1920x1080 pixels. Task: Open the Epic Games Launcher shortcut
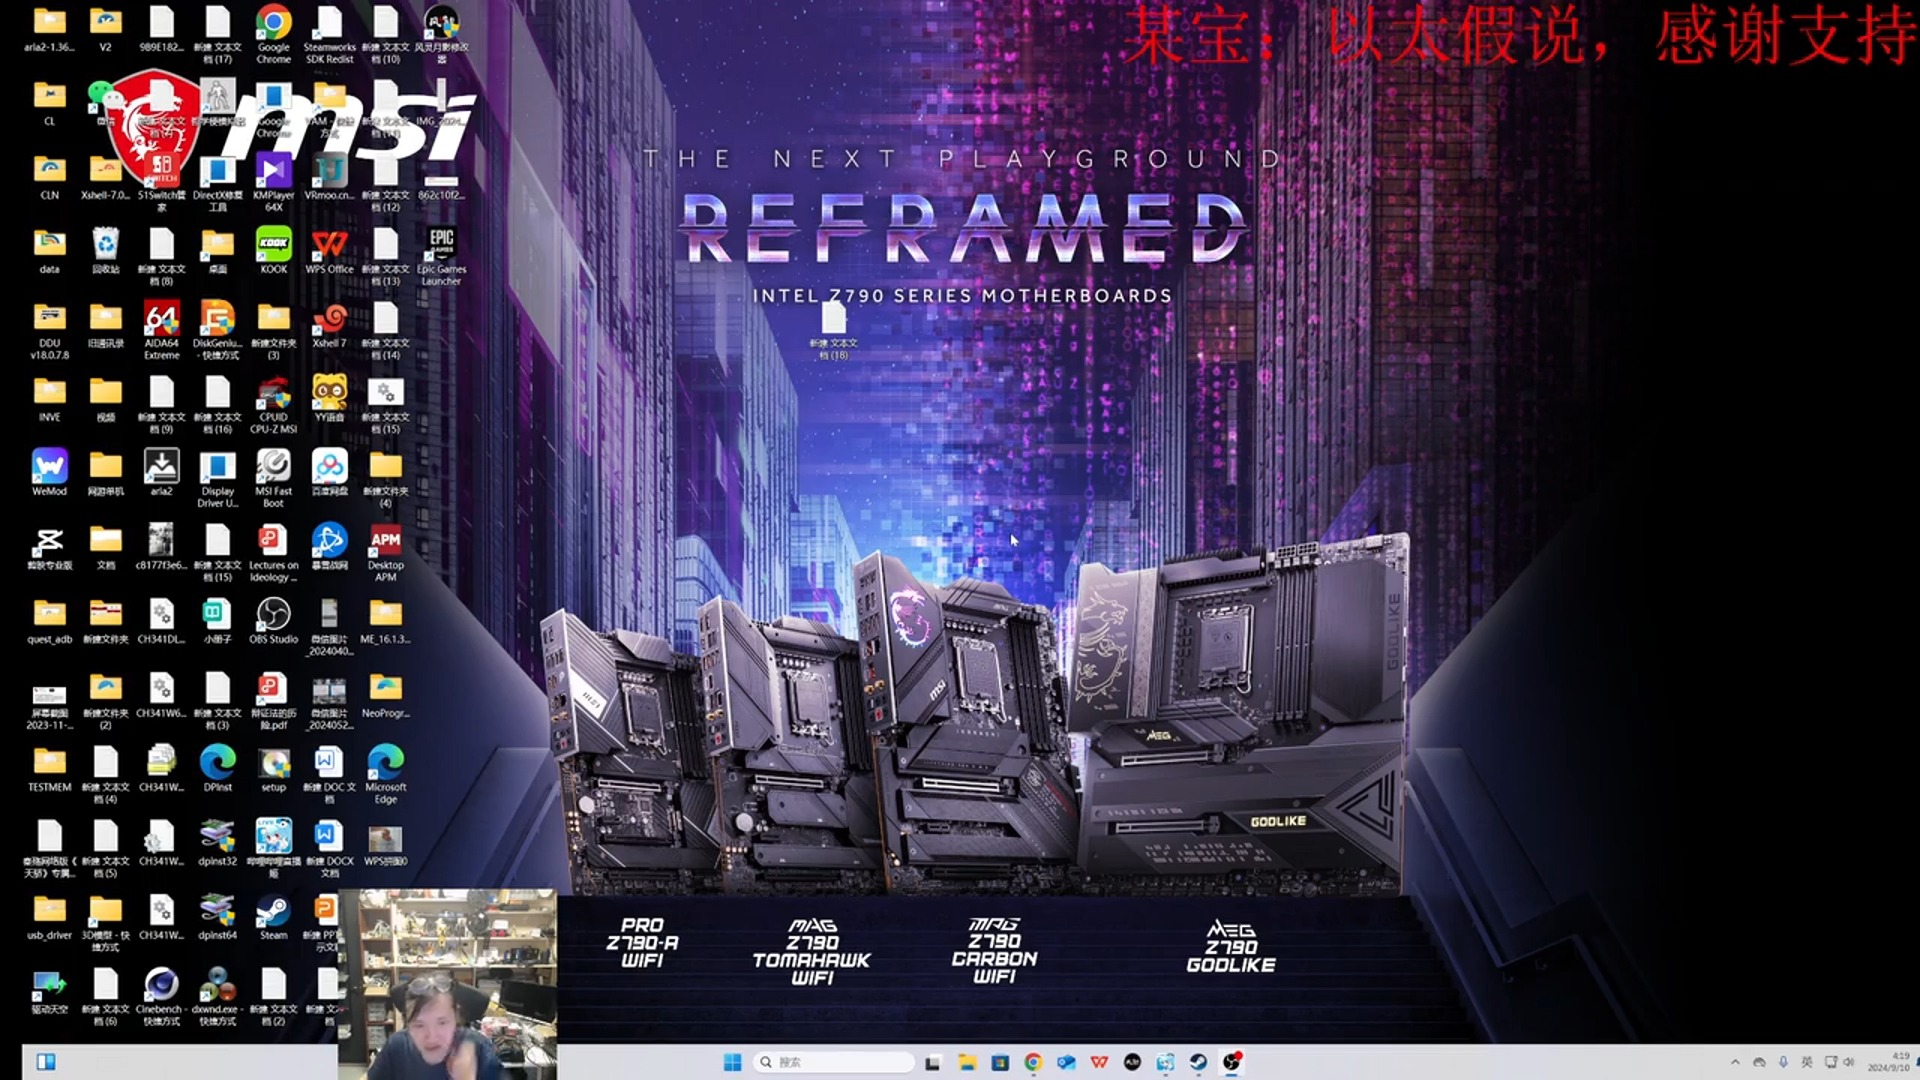click(441, 256)
